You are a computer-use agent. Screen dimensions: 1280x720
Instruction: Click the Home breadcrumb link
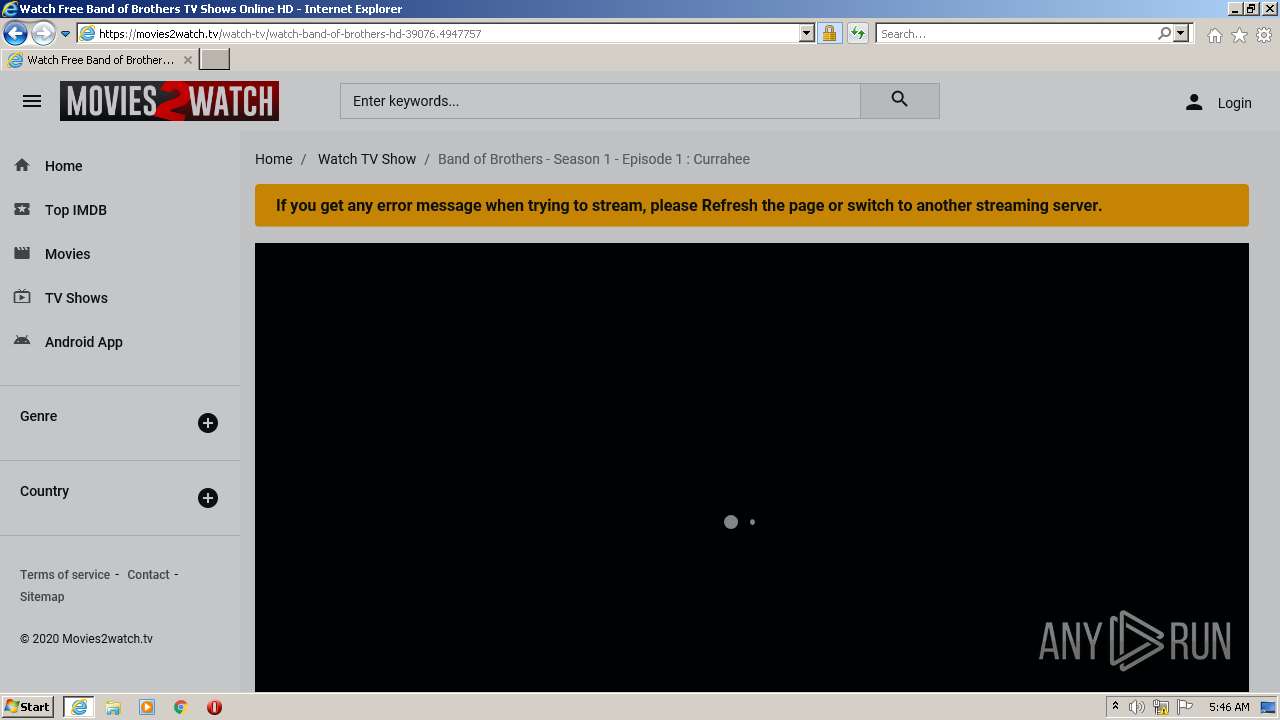click(273, 159)
